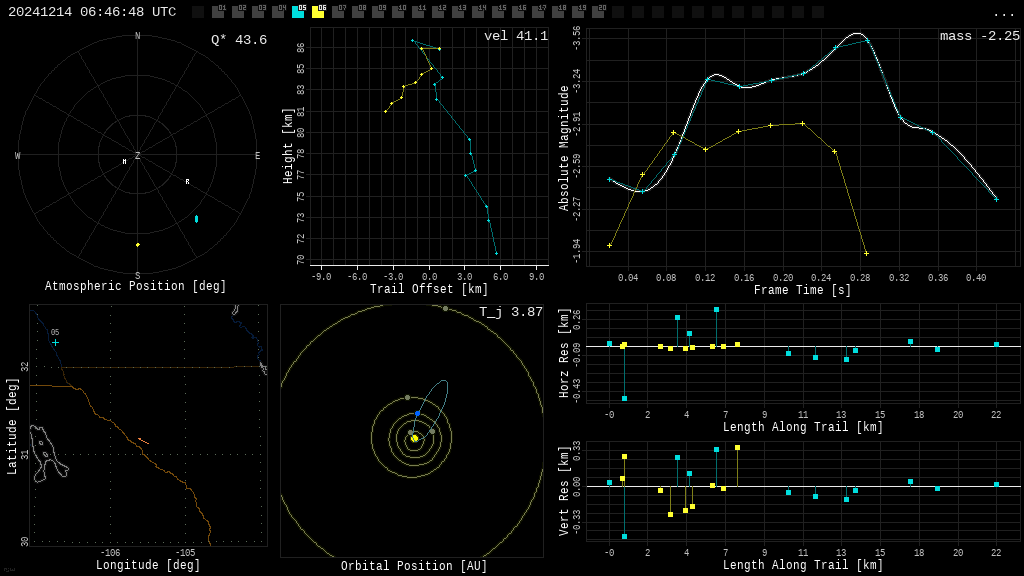This screenshot has height=576, width=1024.
Task: Select station 20 box in the top strip
Action: coord(598,12)
